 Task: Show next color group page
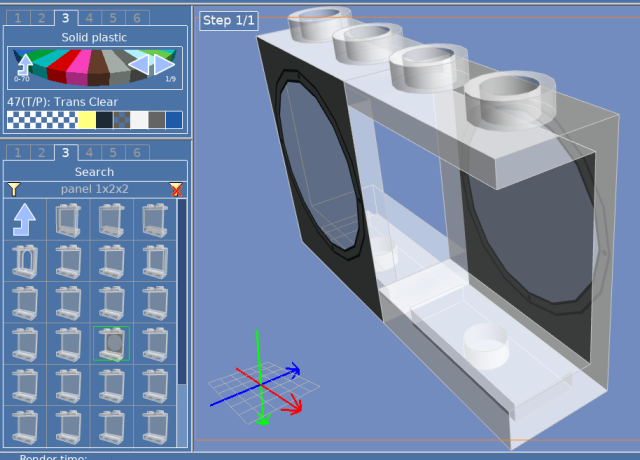point(165,65)
